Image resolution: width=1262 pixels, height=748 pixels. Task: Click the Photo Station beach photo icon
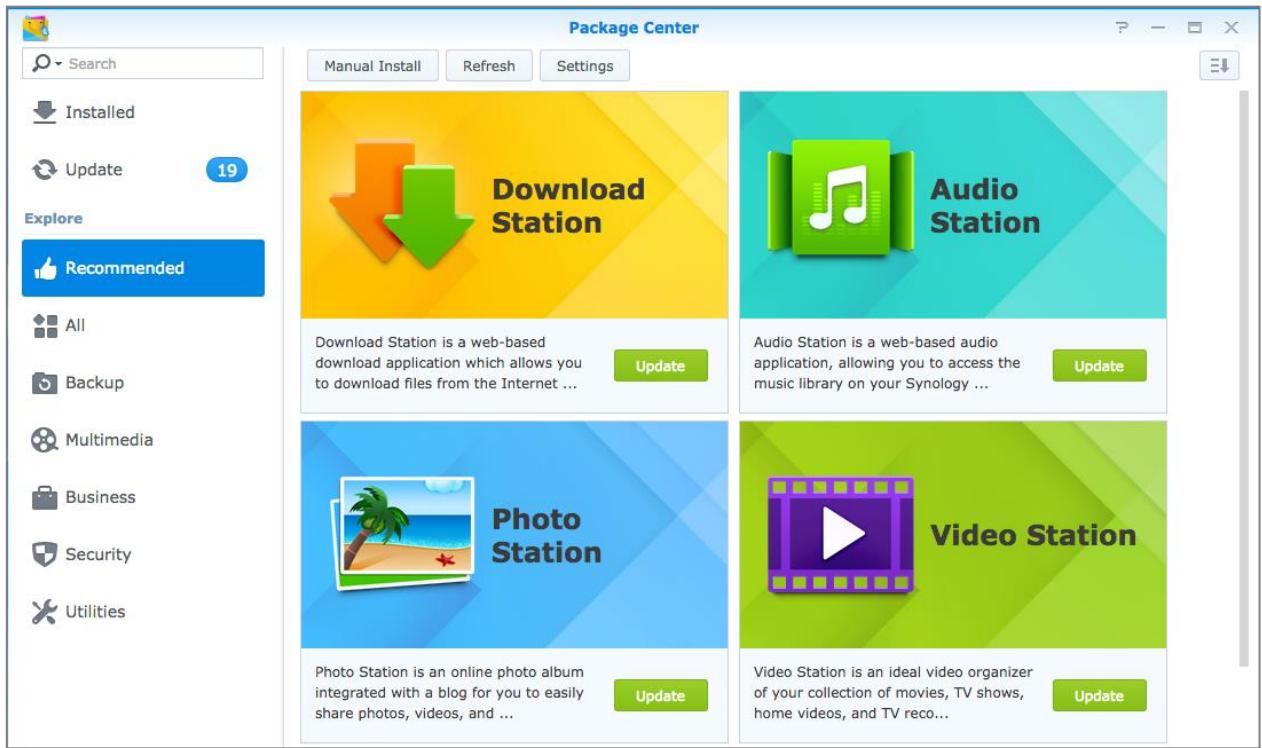pos(402,535)
